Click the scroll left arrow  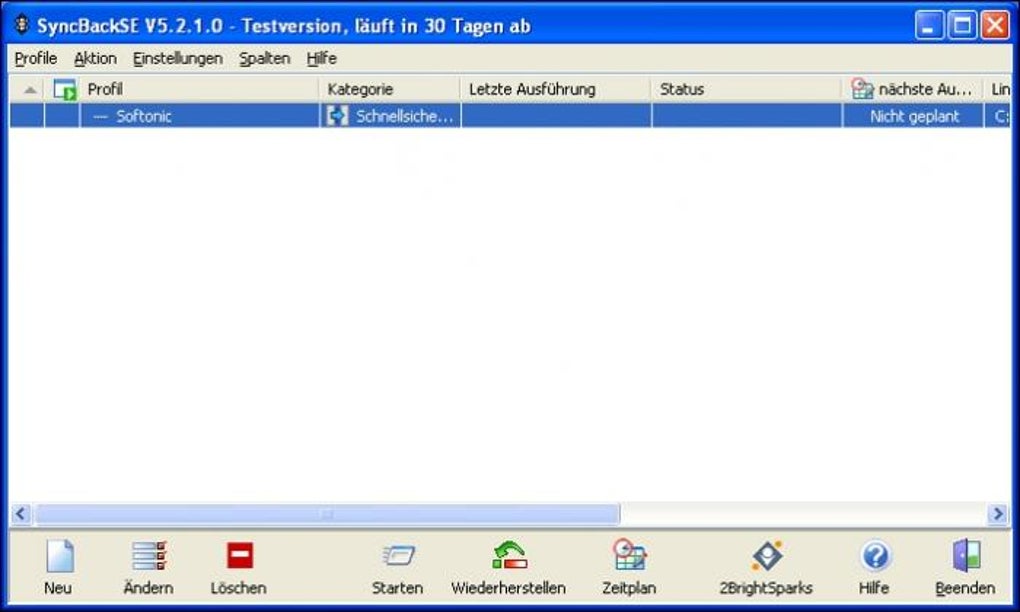[x=21, y=514]
